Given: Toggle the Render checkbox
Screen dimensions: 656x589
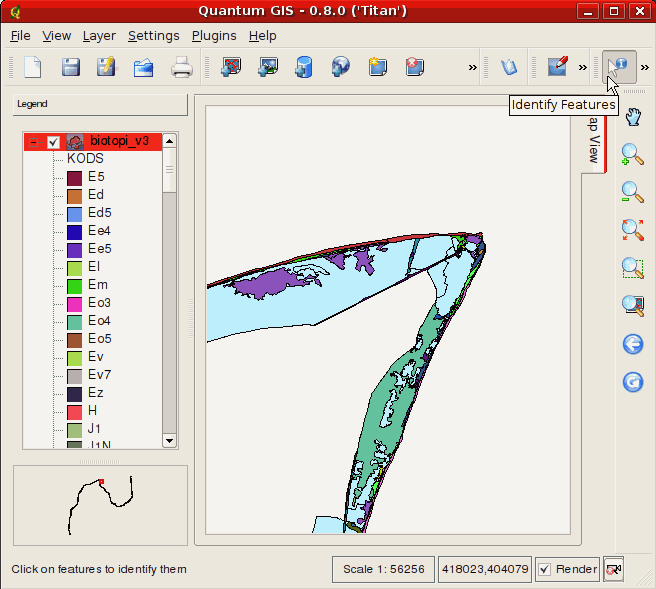Looking at the screenshot, I should pyautogui.click(x=544, y=569).
